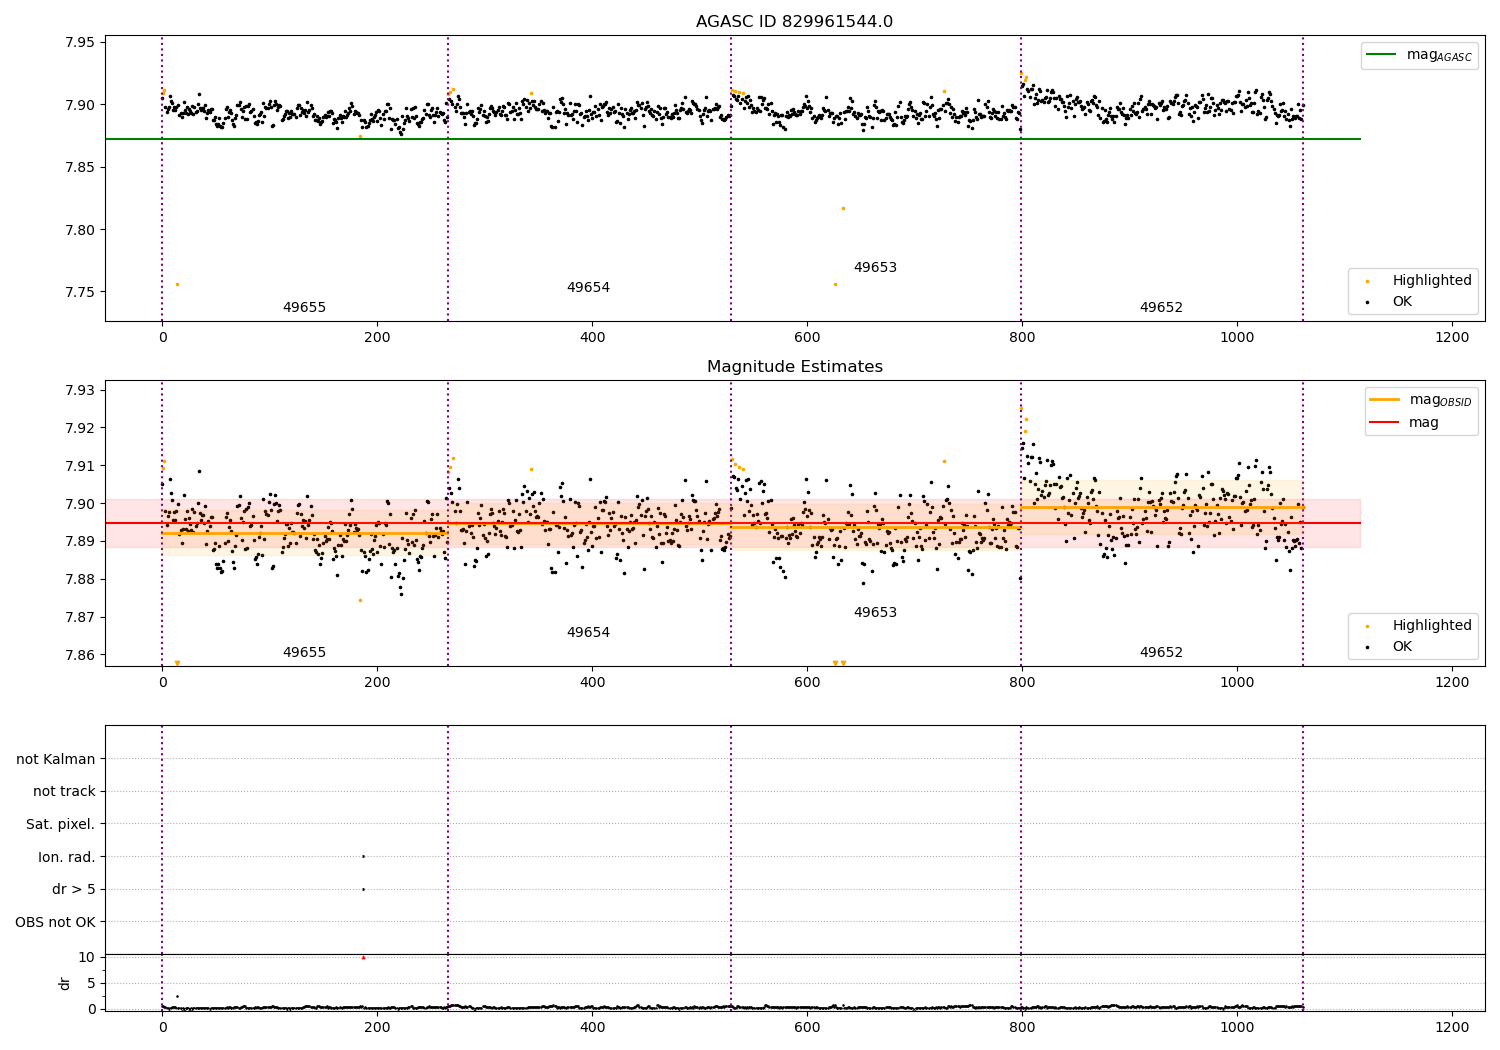Click the 'Sat. pixel.' flag label

[x=61, y=825]
